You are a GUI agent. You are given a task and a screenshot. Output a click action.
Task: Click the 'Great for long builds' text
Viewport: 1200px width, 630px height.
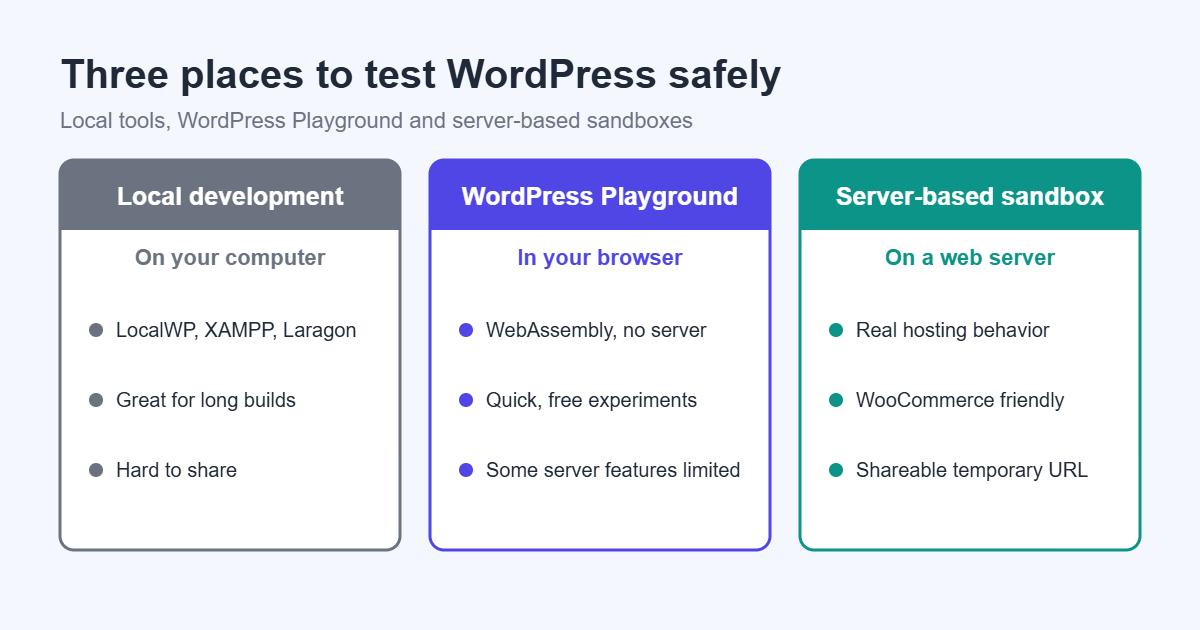coord(206,400)
